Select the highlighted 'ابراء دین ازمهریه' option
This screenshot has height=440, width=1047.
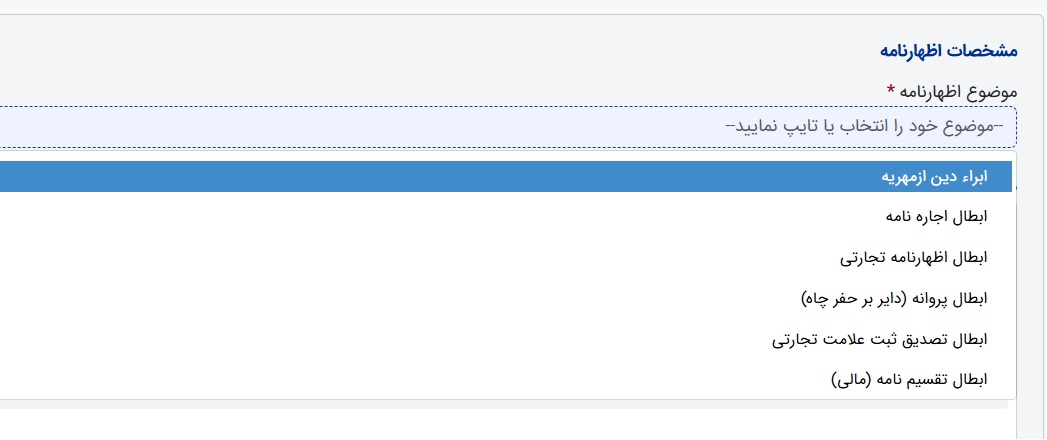505,176
